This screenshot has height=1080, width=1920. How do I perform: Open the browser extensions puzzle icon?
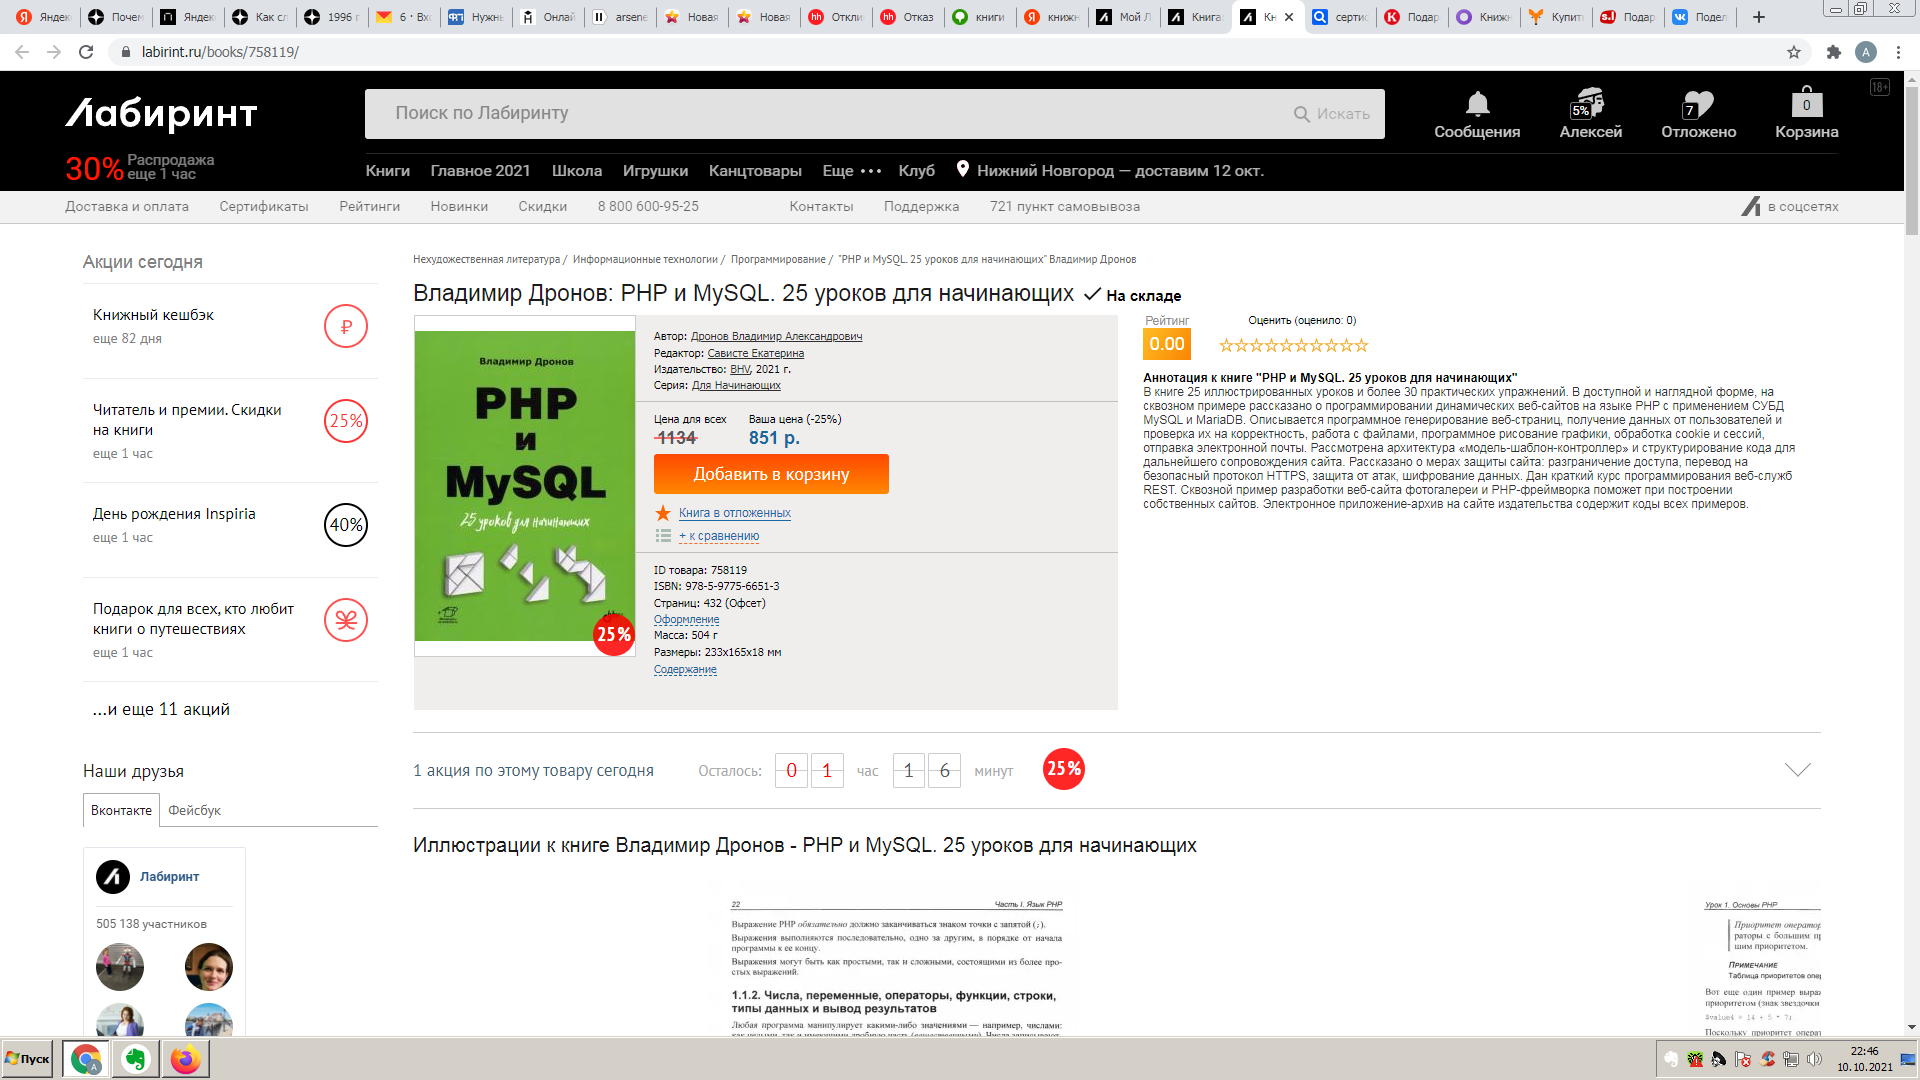click(1833, 52)
